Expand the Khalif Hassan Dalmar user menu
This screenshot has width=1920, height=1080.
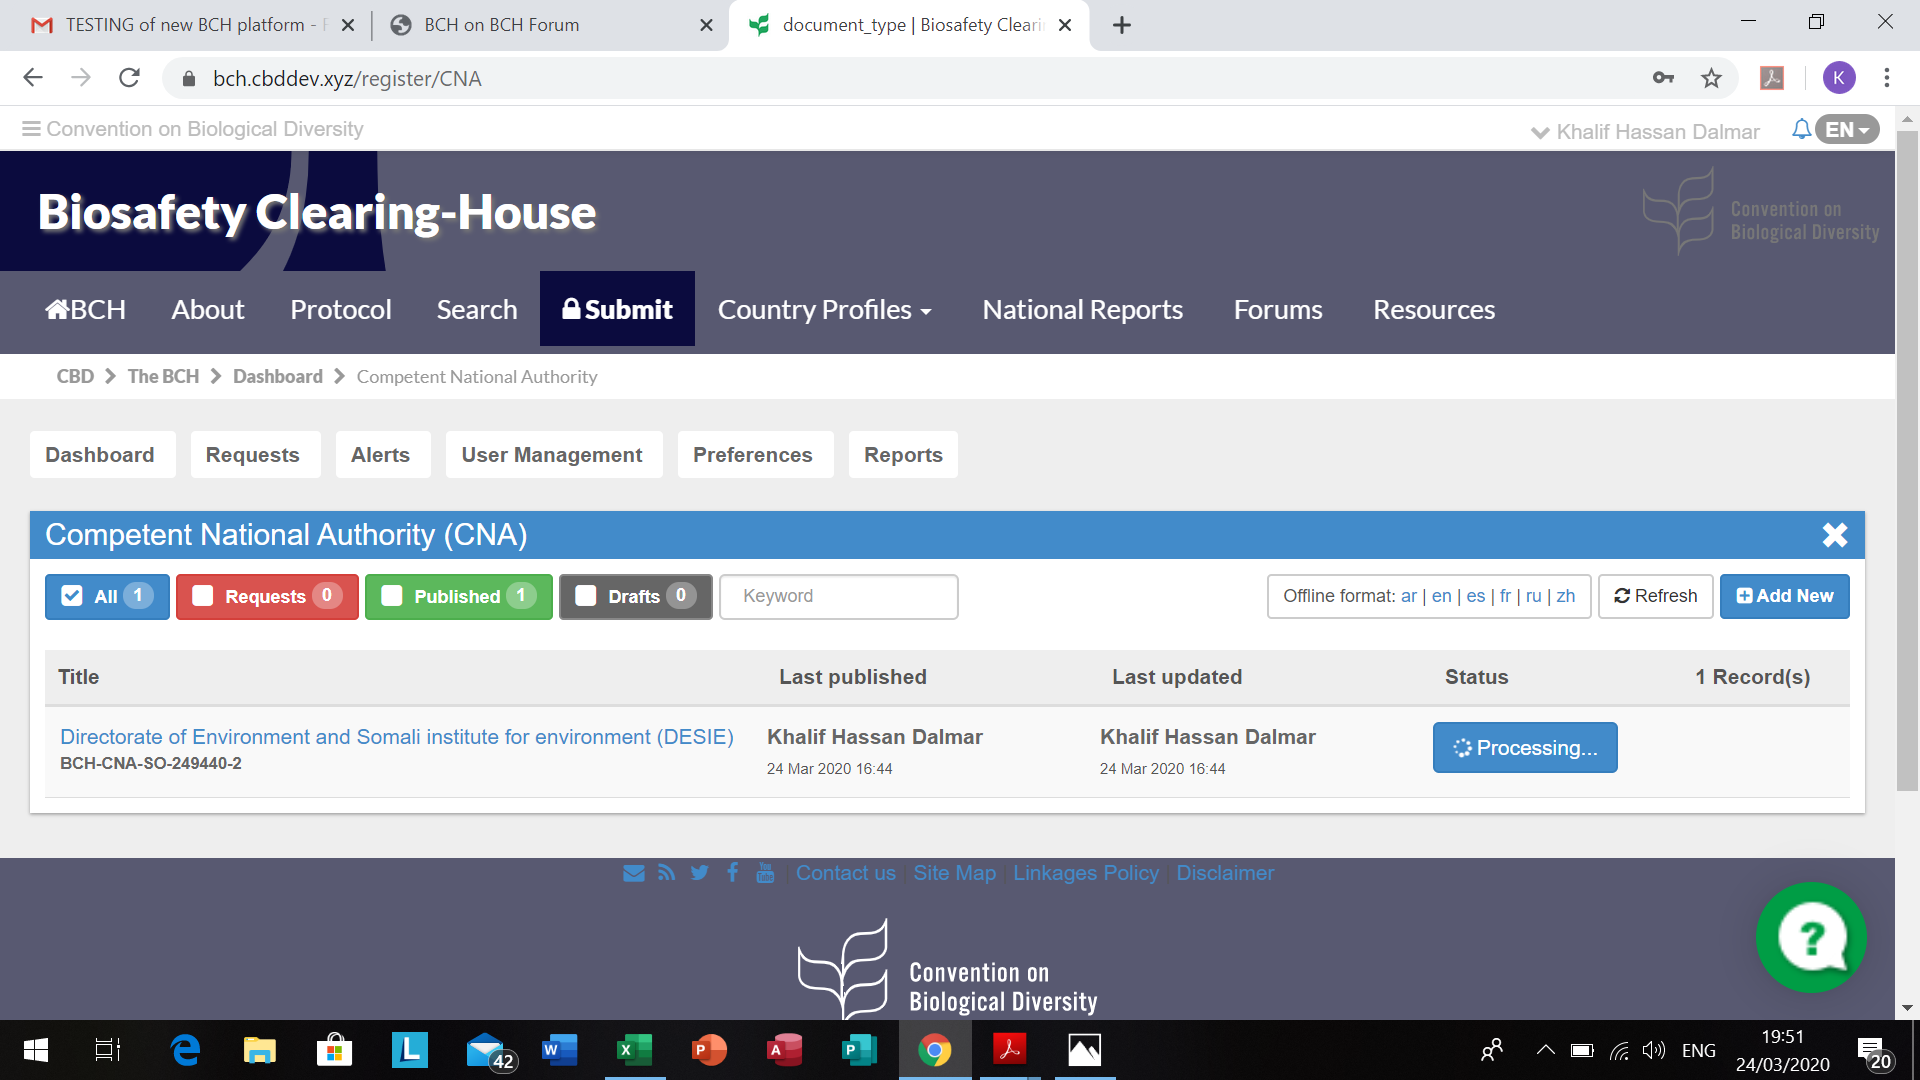coord(1645,132)
